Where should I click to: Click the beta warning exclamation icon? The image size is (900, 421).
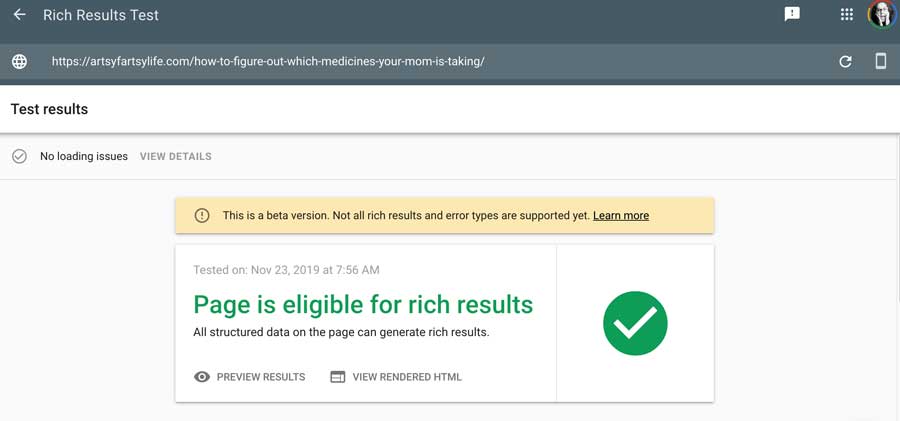pos(201,216)
